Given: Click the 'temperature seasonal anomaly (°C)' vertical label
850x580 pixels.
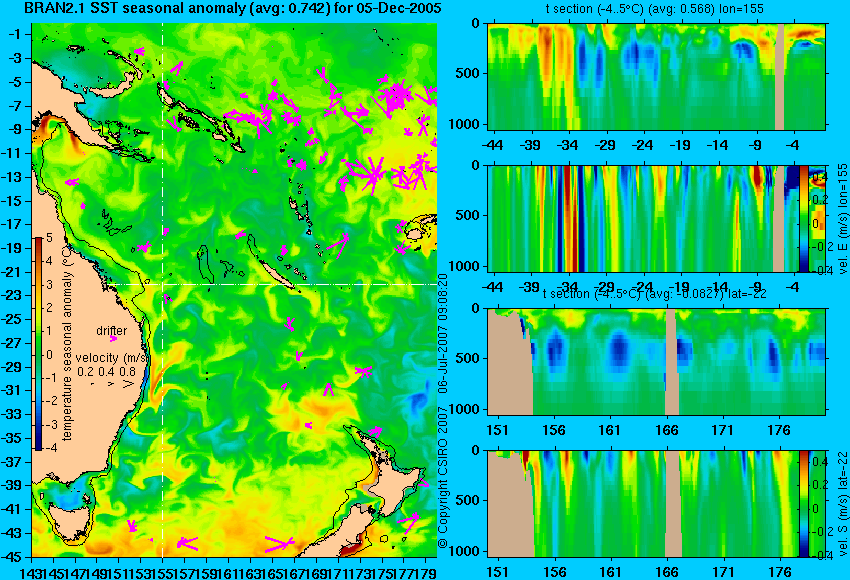Looking at the screenshot, I should (x=67, y=343).
